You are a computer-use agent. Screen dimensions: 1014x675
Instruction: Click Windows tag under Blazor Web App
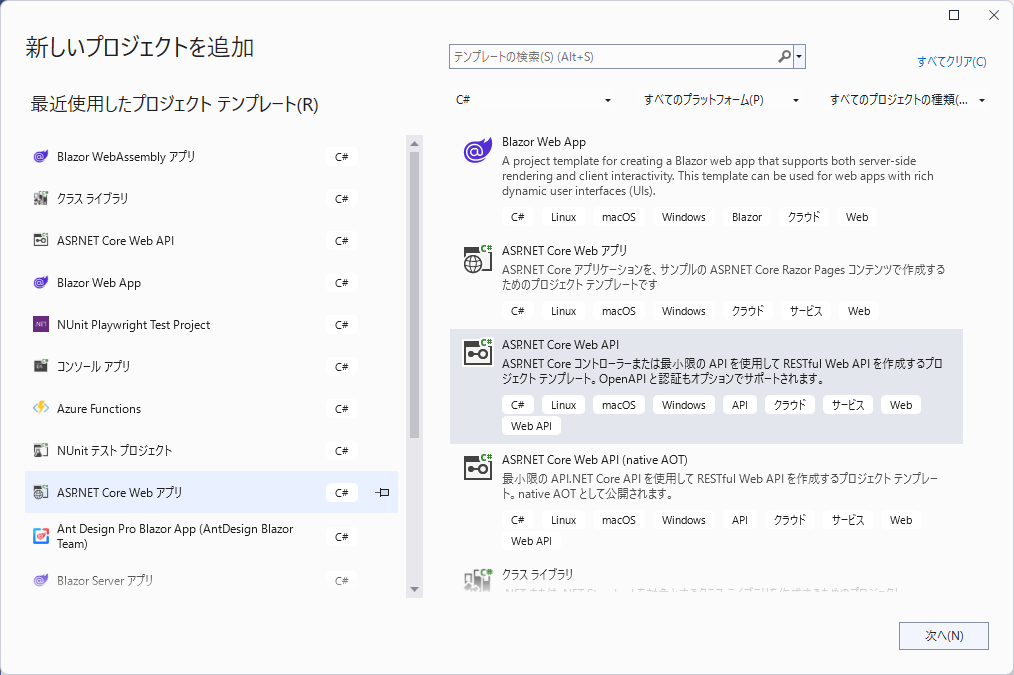point(684,217)
